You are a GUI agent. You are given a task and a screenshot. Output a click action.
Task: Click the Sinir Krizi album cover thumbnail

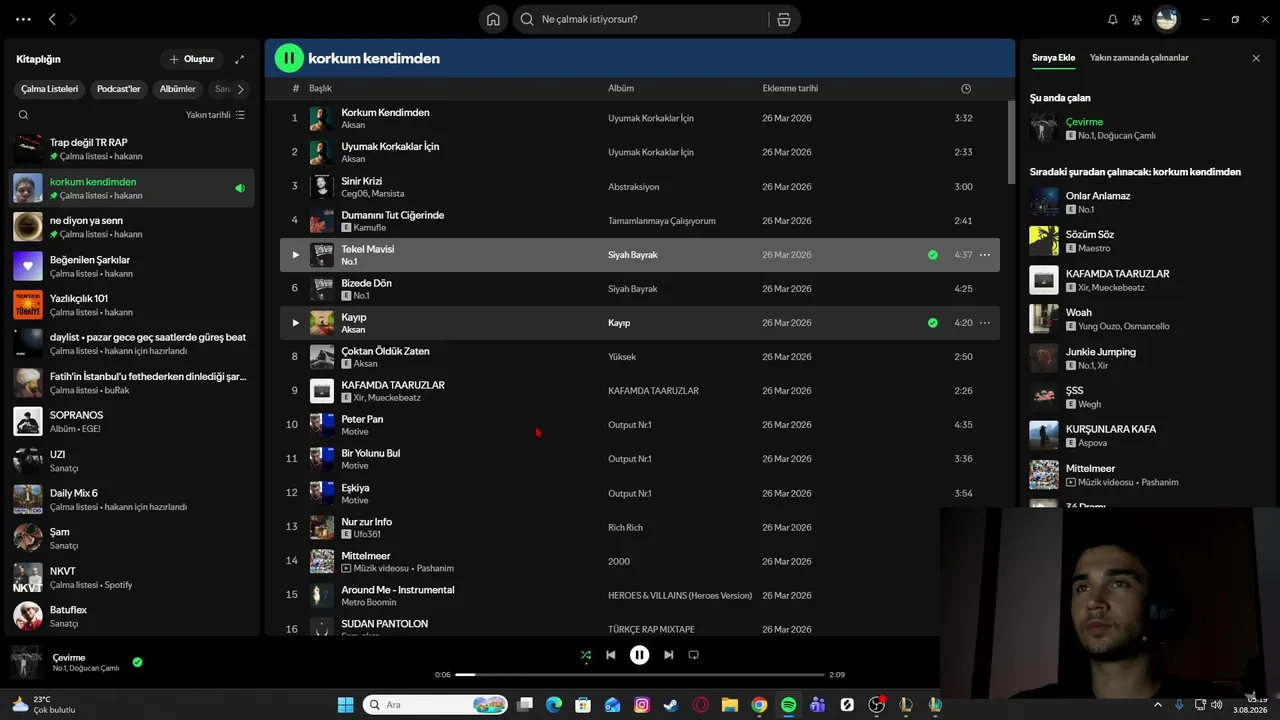322,187
